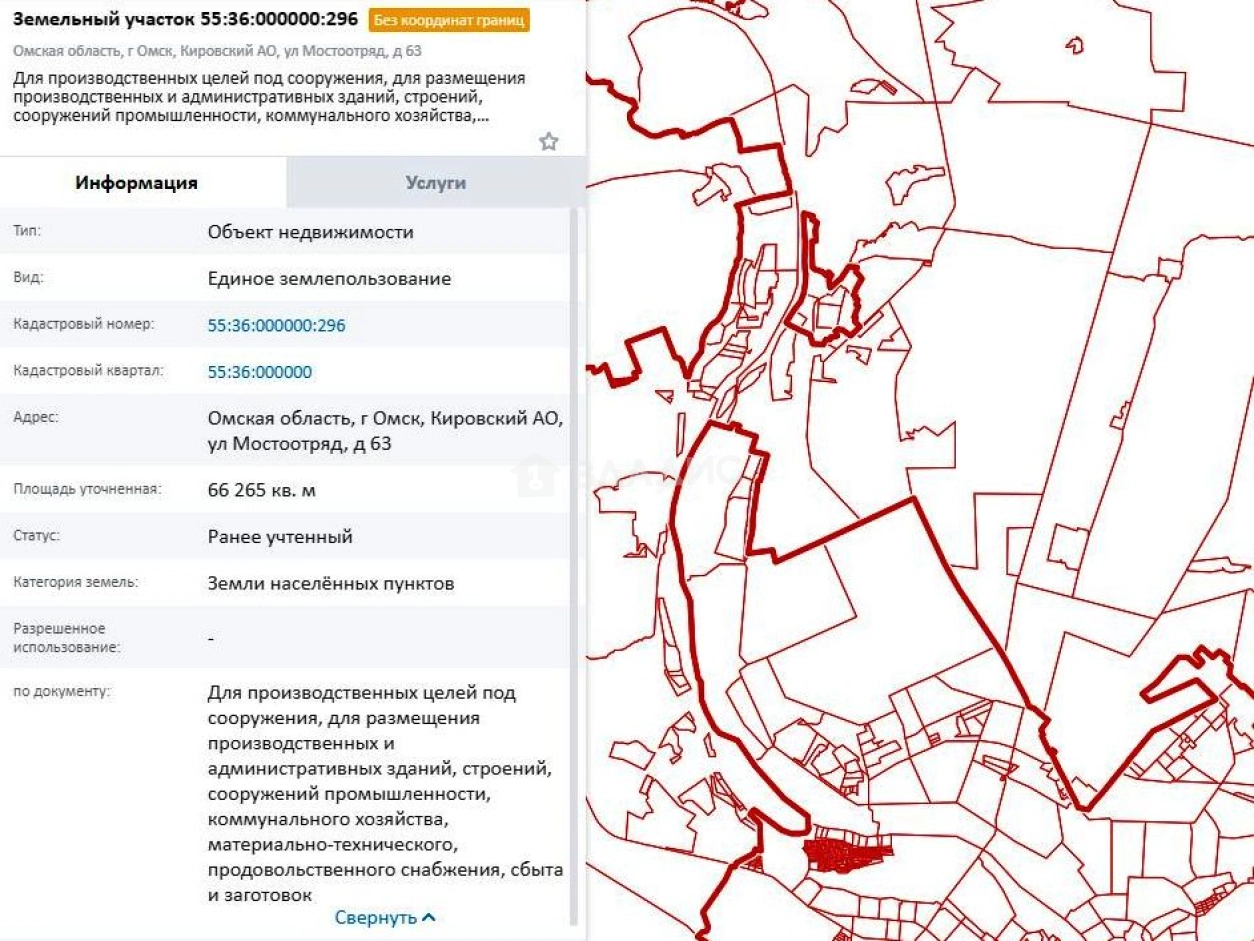
Task: Click the dense red parcel cluster on the map
Action: tap(845, 854)
